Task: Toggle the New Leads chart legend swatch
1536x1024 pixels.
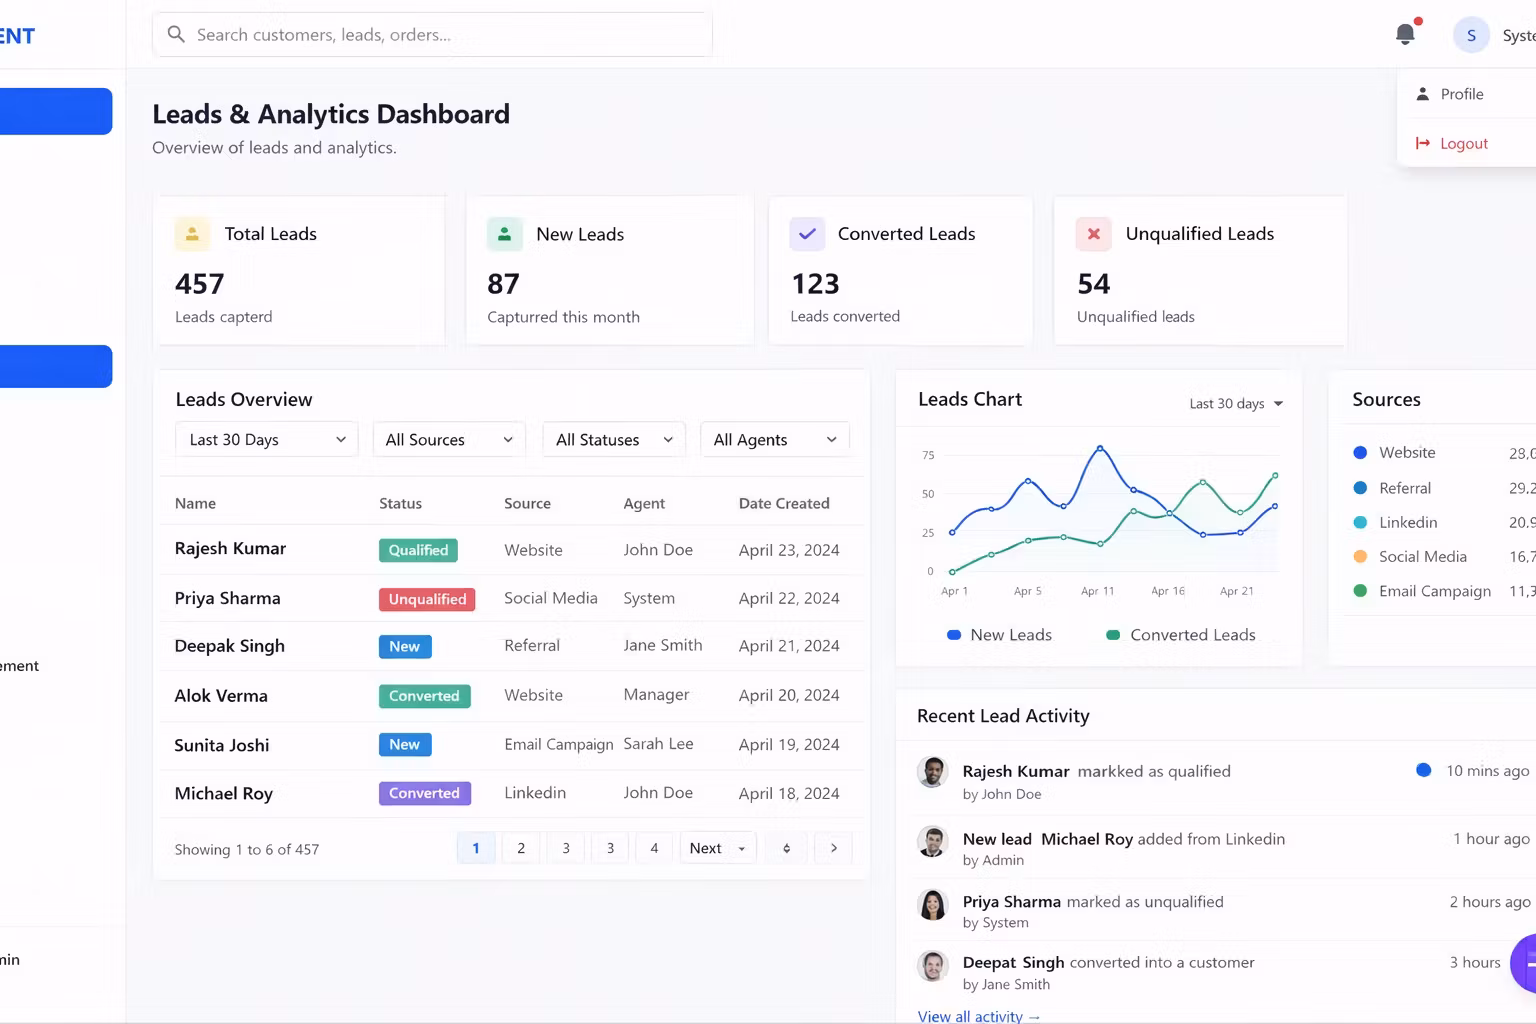Action: pyautogui.click(x=954, y=635)
